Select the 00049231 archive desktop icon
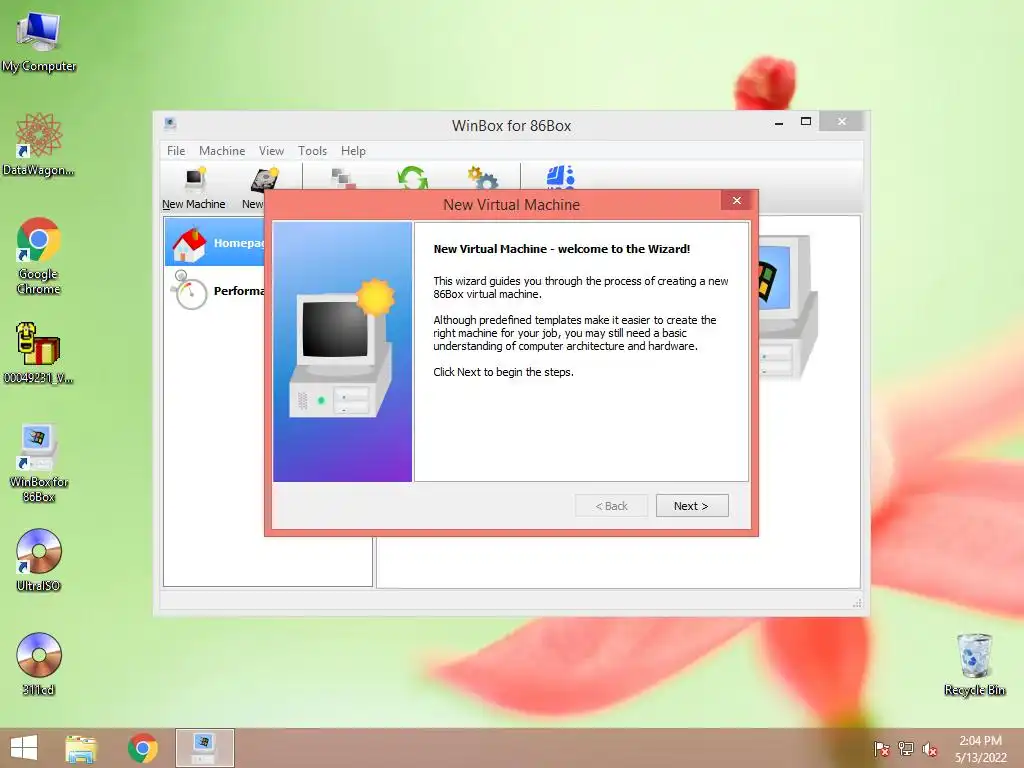This screenshot has width=1024, height=768. coord(39,353)
